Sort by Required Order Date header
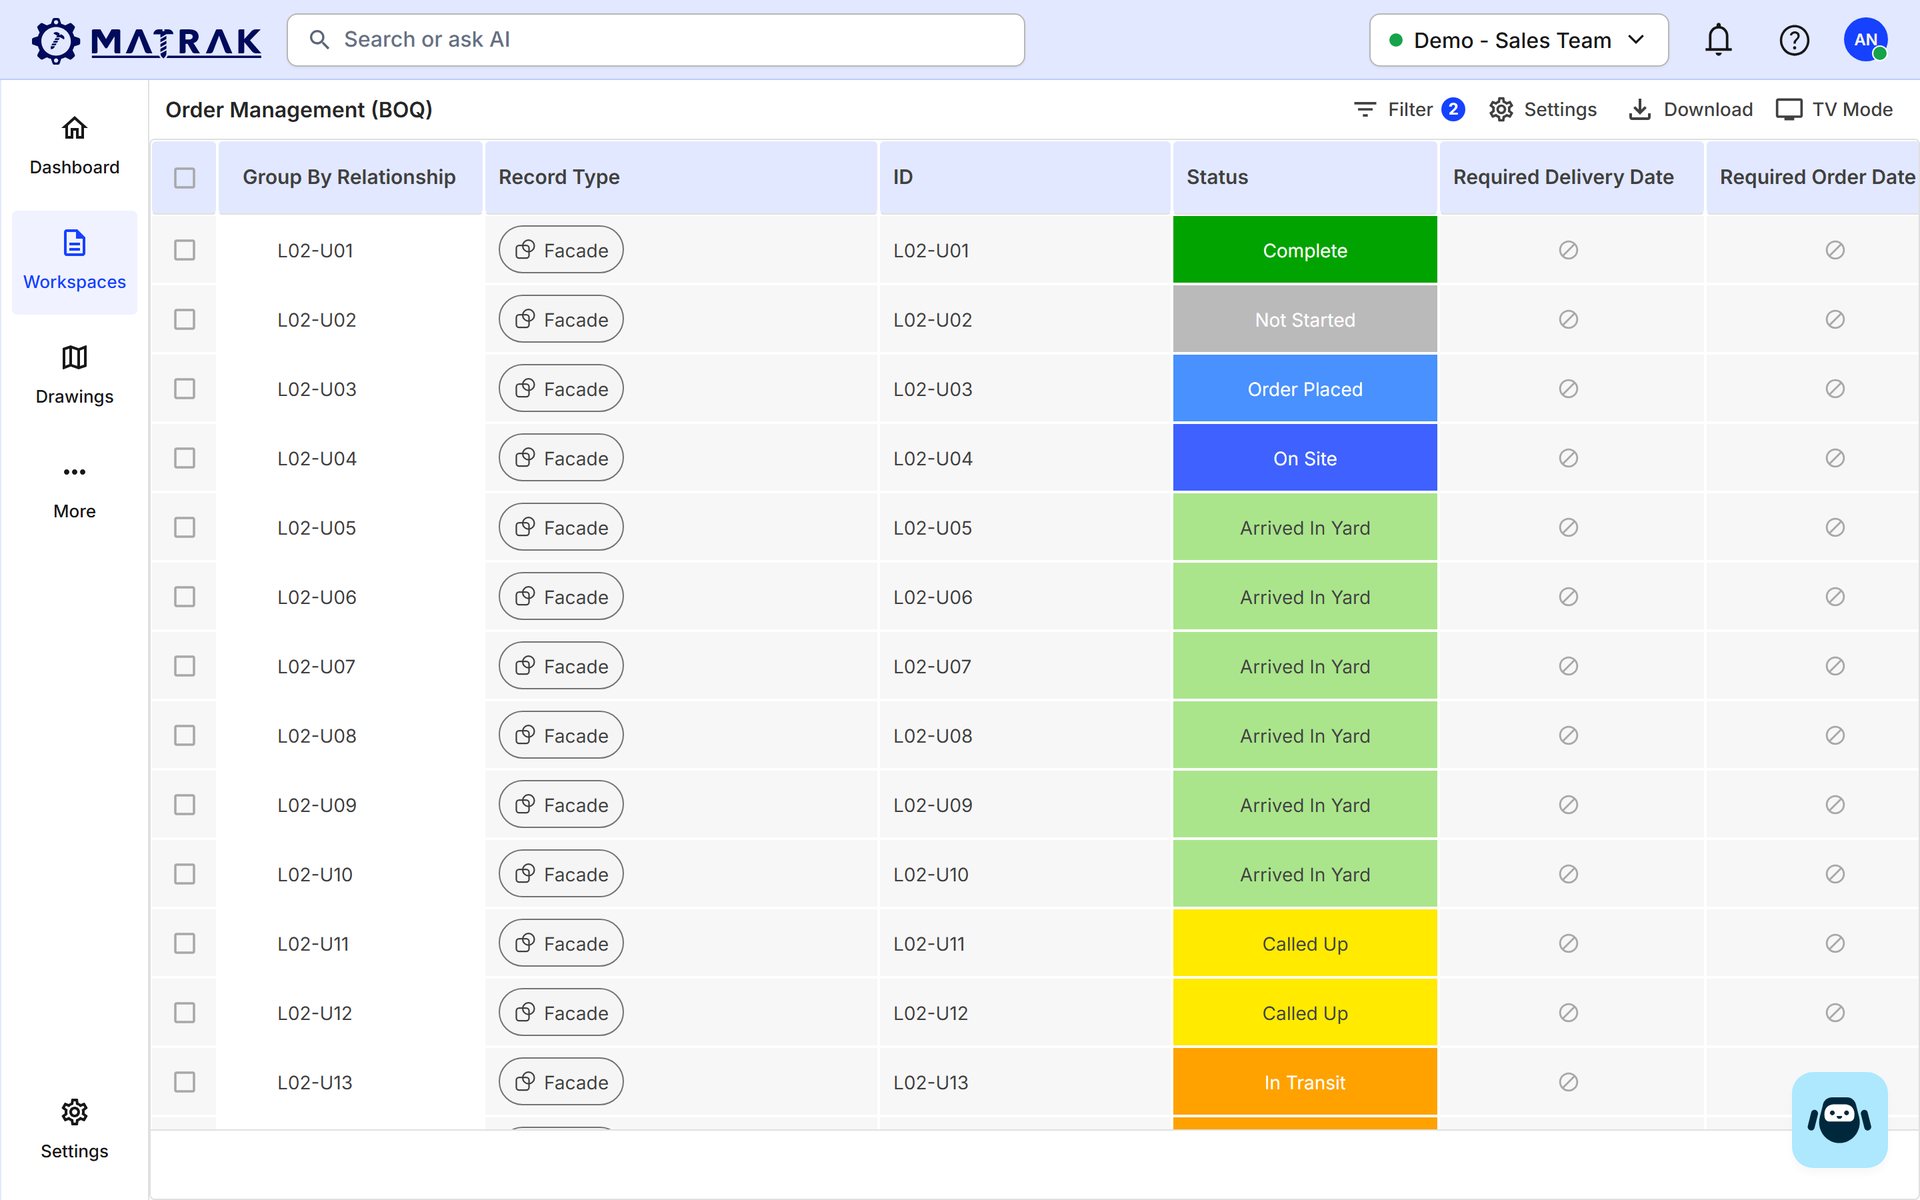This screenshot has height=1200, width=1920. 1813,177
